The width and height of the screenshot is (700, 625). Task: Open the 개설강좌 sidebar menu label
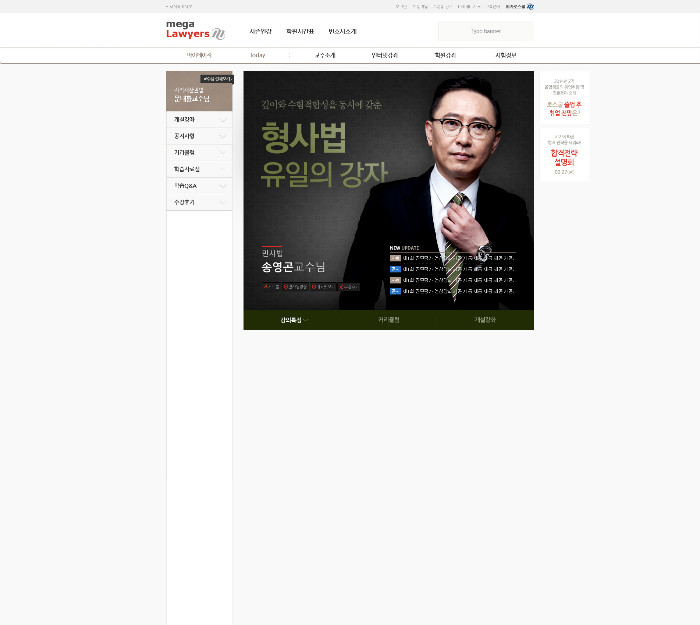point(184,120)
